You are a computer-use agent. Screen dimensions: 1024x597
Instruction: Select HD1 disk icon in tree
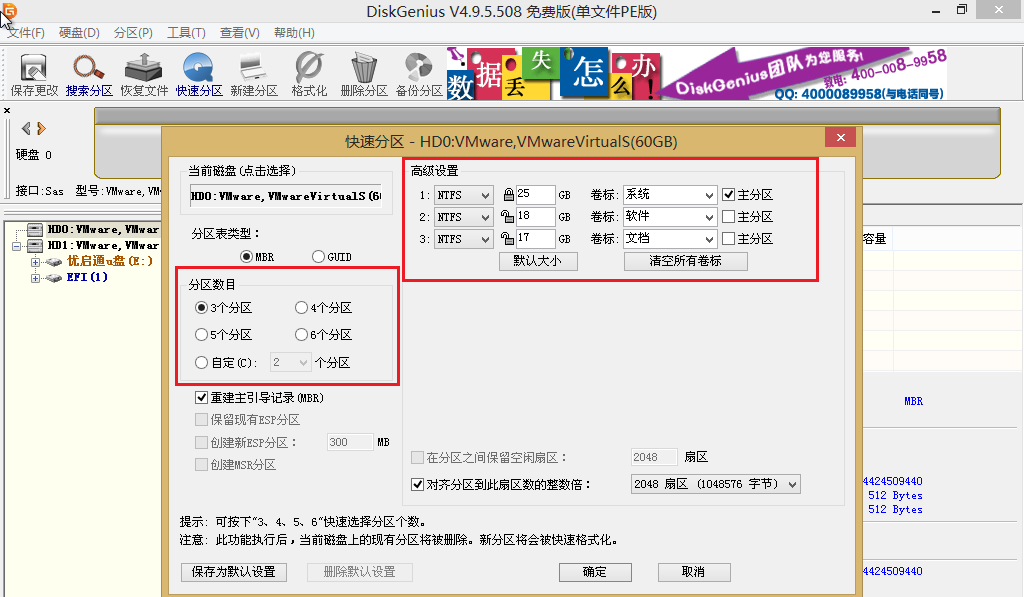pyautogui.click(x=35, y=245)
